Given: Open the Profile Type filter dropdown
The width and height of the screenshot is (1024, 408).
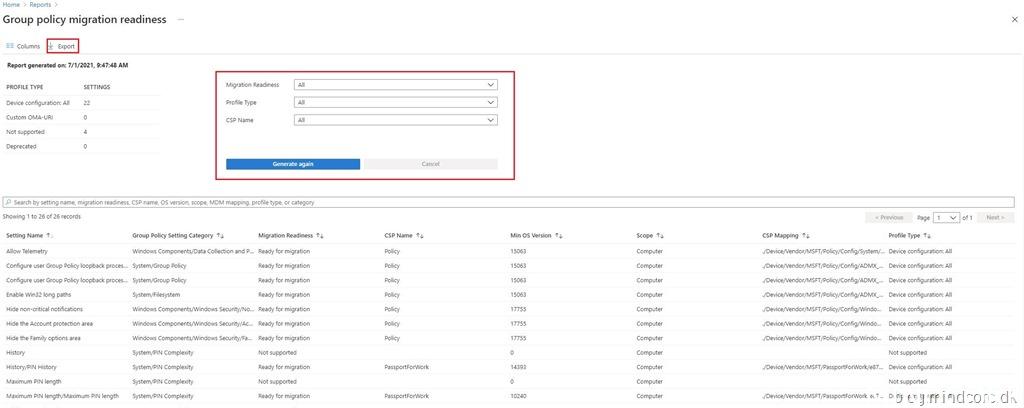Looking at the screenshot, I should pyautogui.click(x=395, y=102).
